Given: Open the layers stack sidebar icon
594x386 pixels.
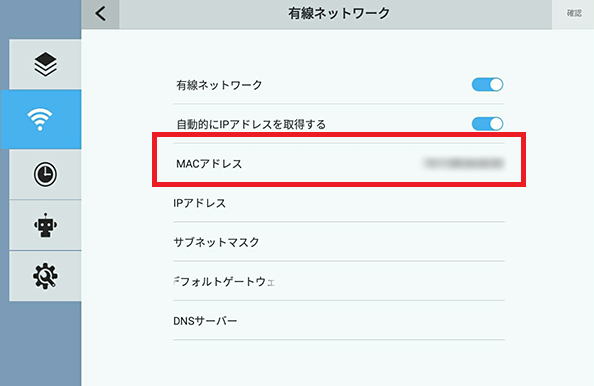Looking at the screenshot, I should [x=45, y=64].
